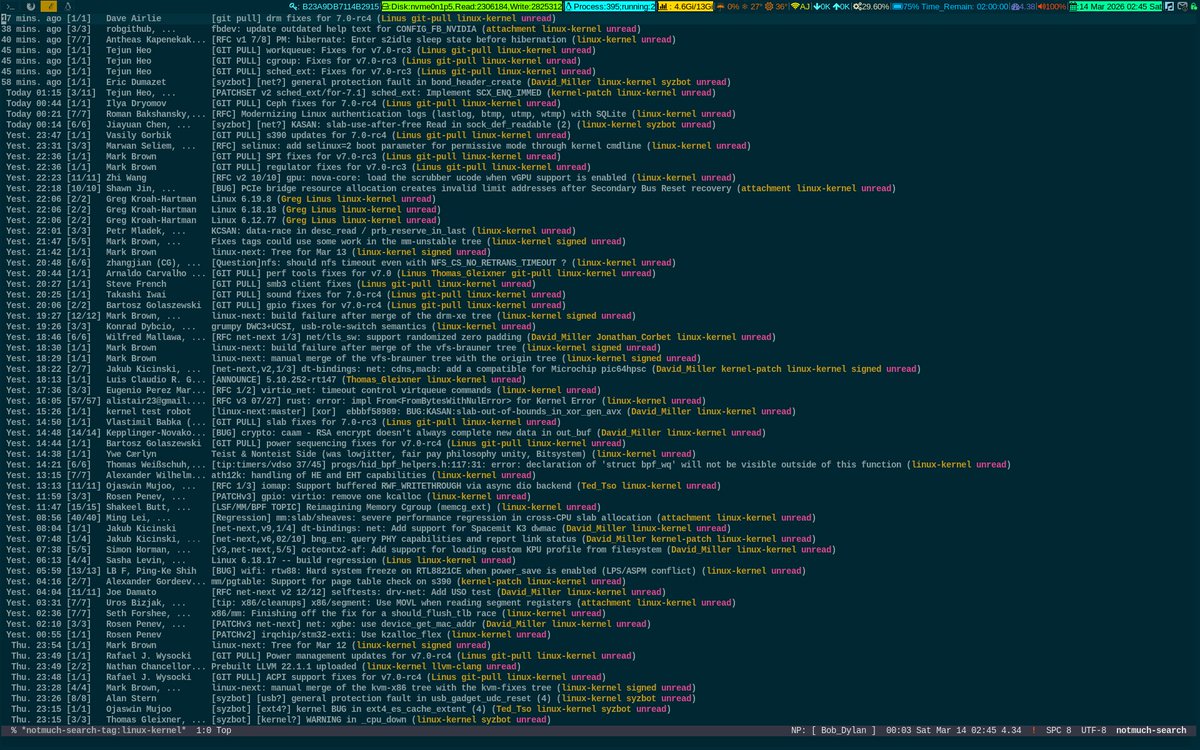Click the upload speed 0K arrow
This screenshot has width=1200, height=750.
pos(843,7)
